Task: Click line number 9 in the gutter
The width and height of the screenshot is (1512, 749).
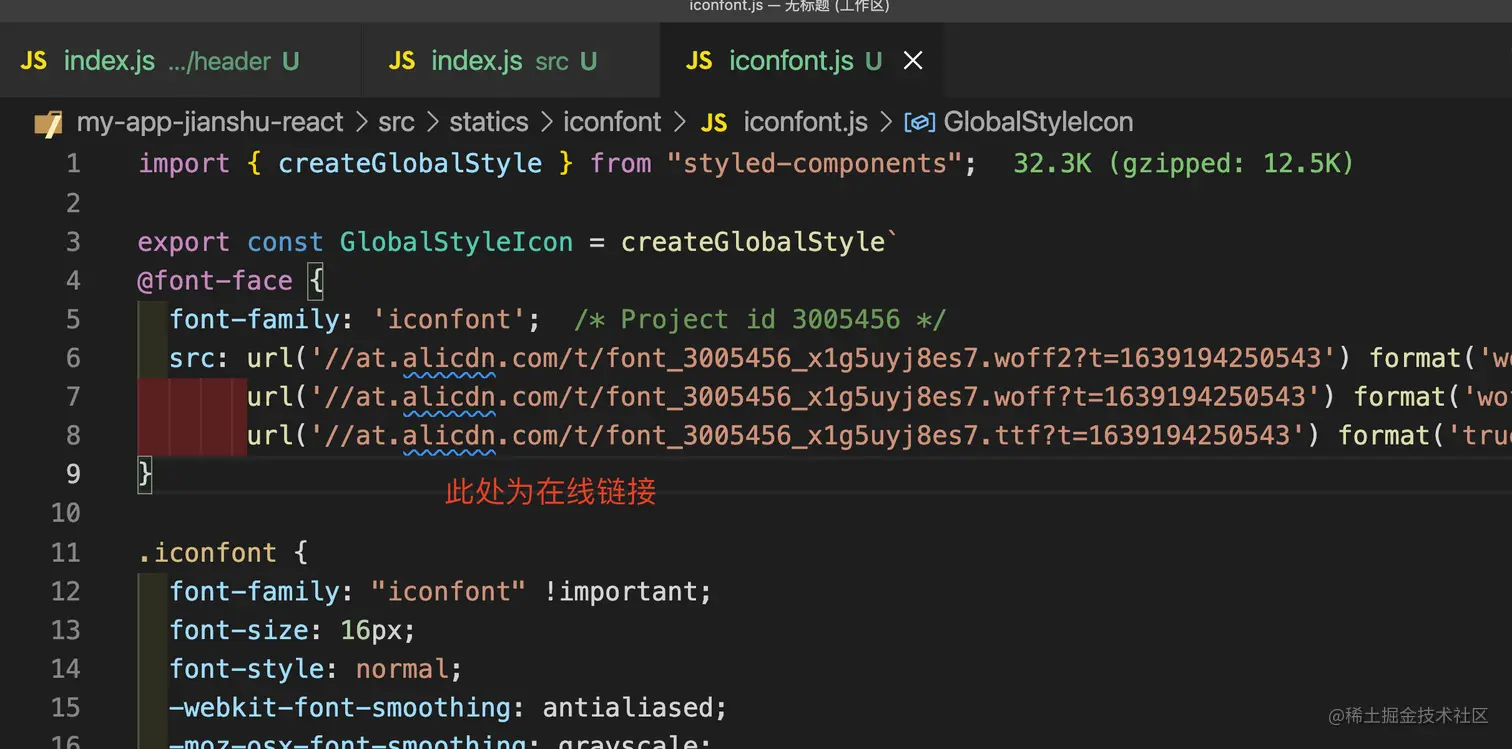Action: 73,473
